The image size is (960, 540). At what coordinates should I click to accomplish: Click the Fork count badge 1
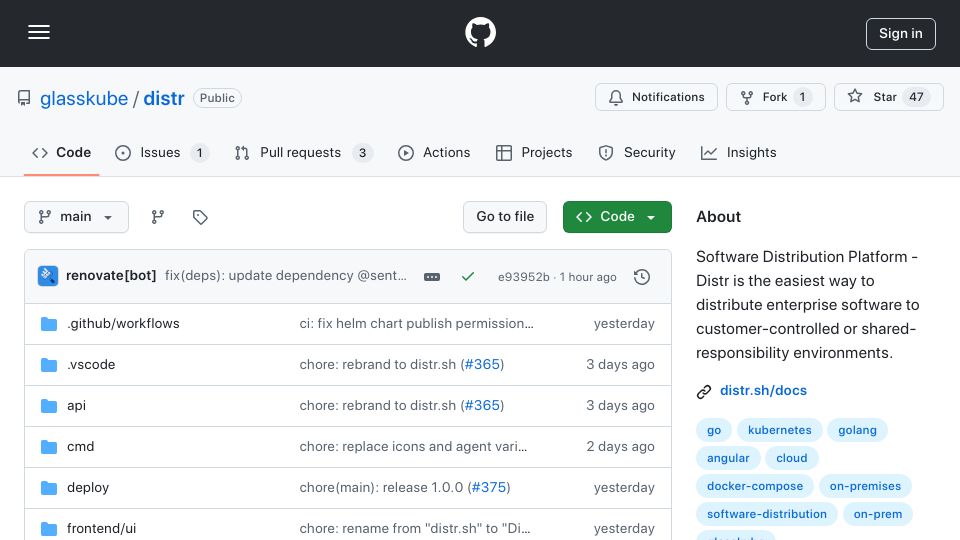[x=802, y=97]
